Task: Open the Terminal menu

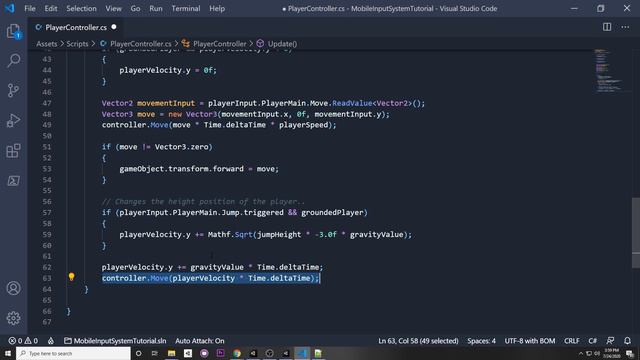Action: coord(186,9)
